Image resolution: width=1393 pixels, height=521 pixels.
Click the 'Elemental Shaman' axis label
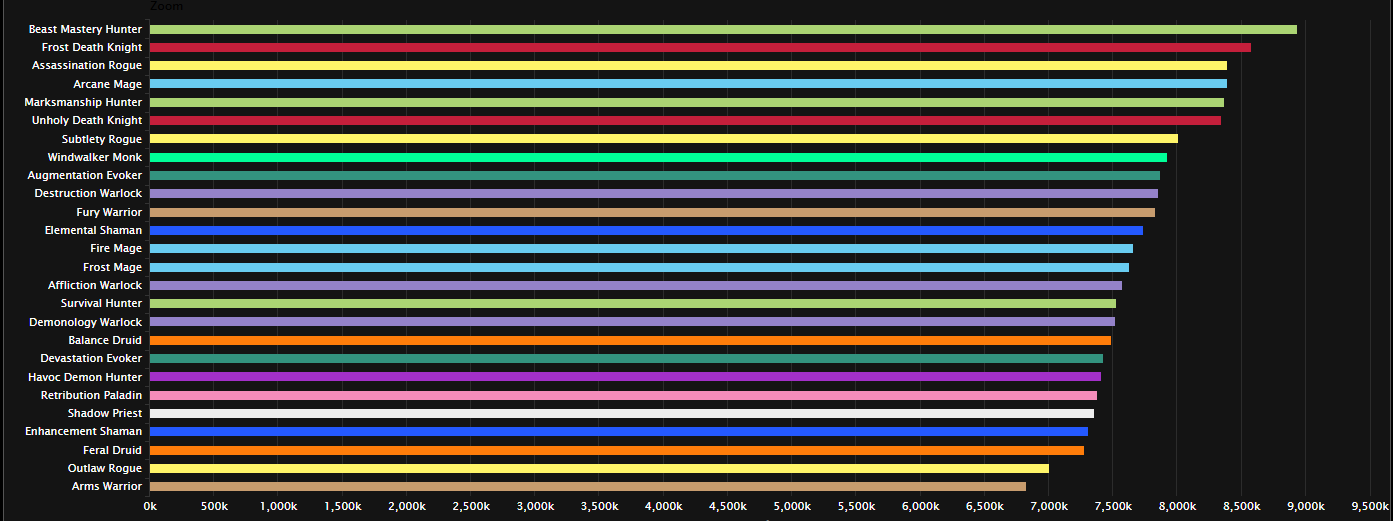(x=94, y=230)
